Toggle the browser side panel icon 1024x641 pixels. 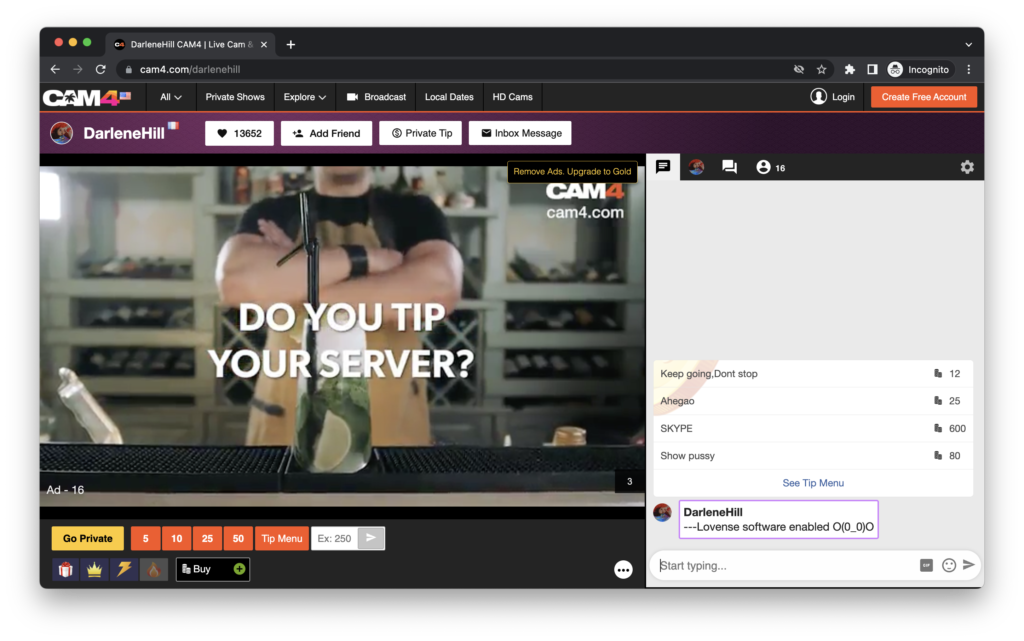coord(872,69)
